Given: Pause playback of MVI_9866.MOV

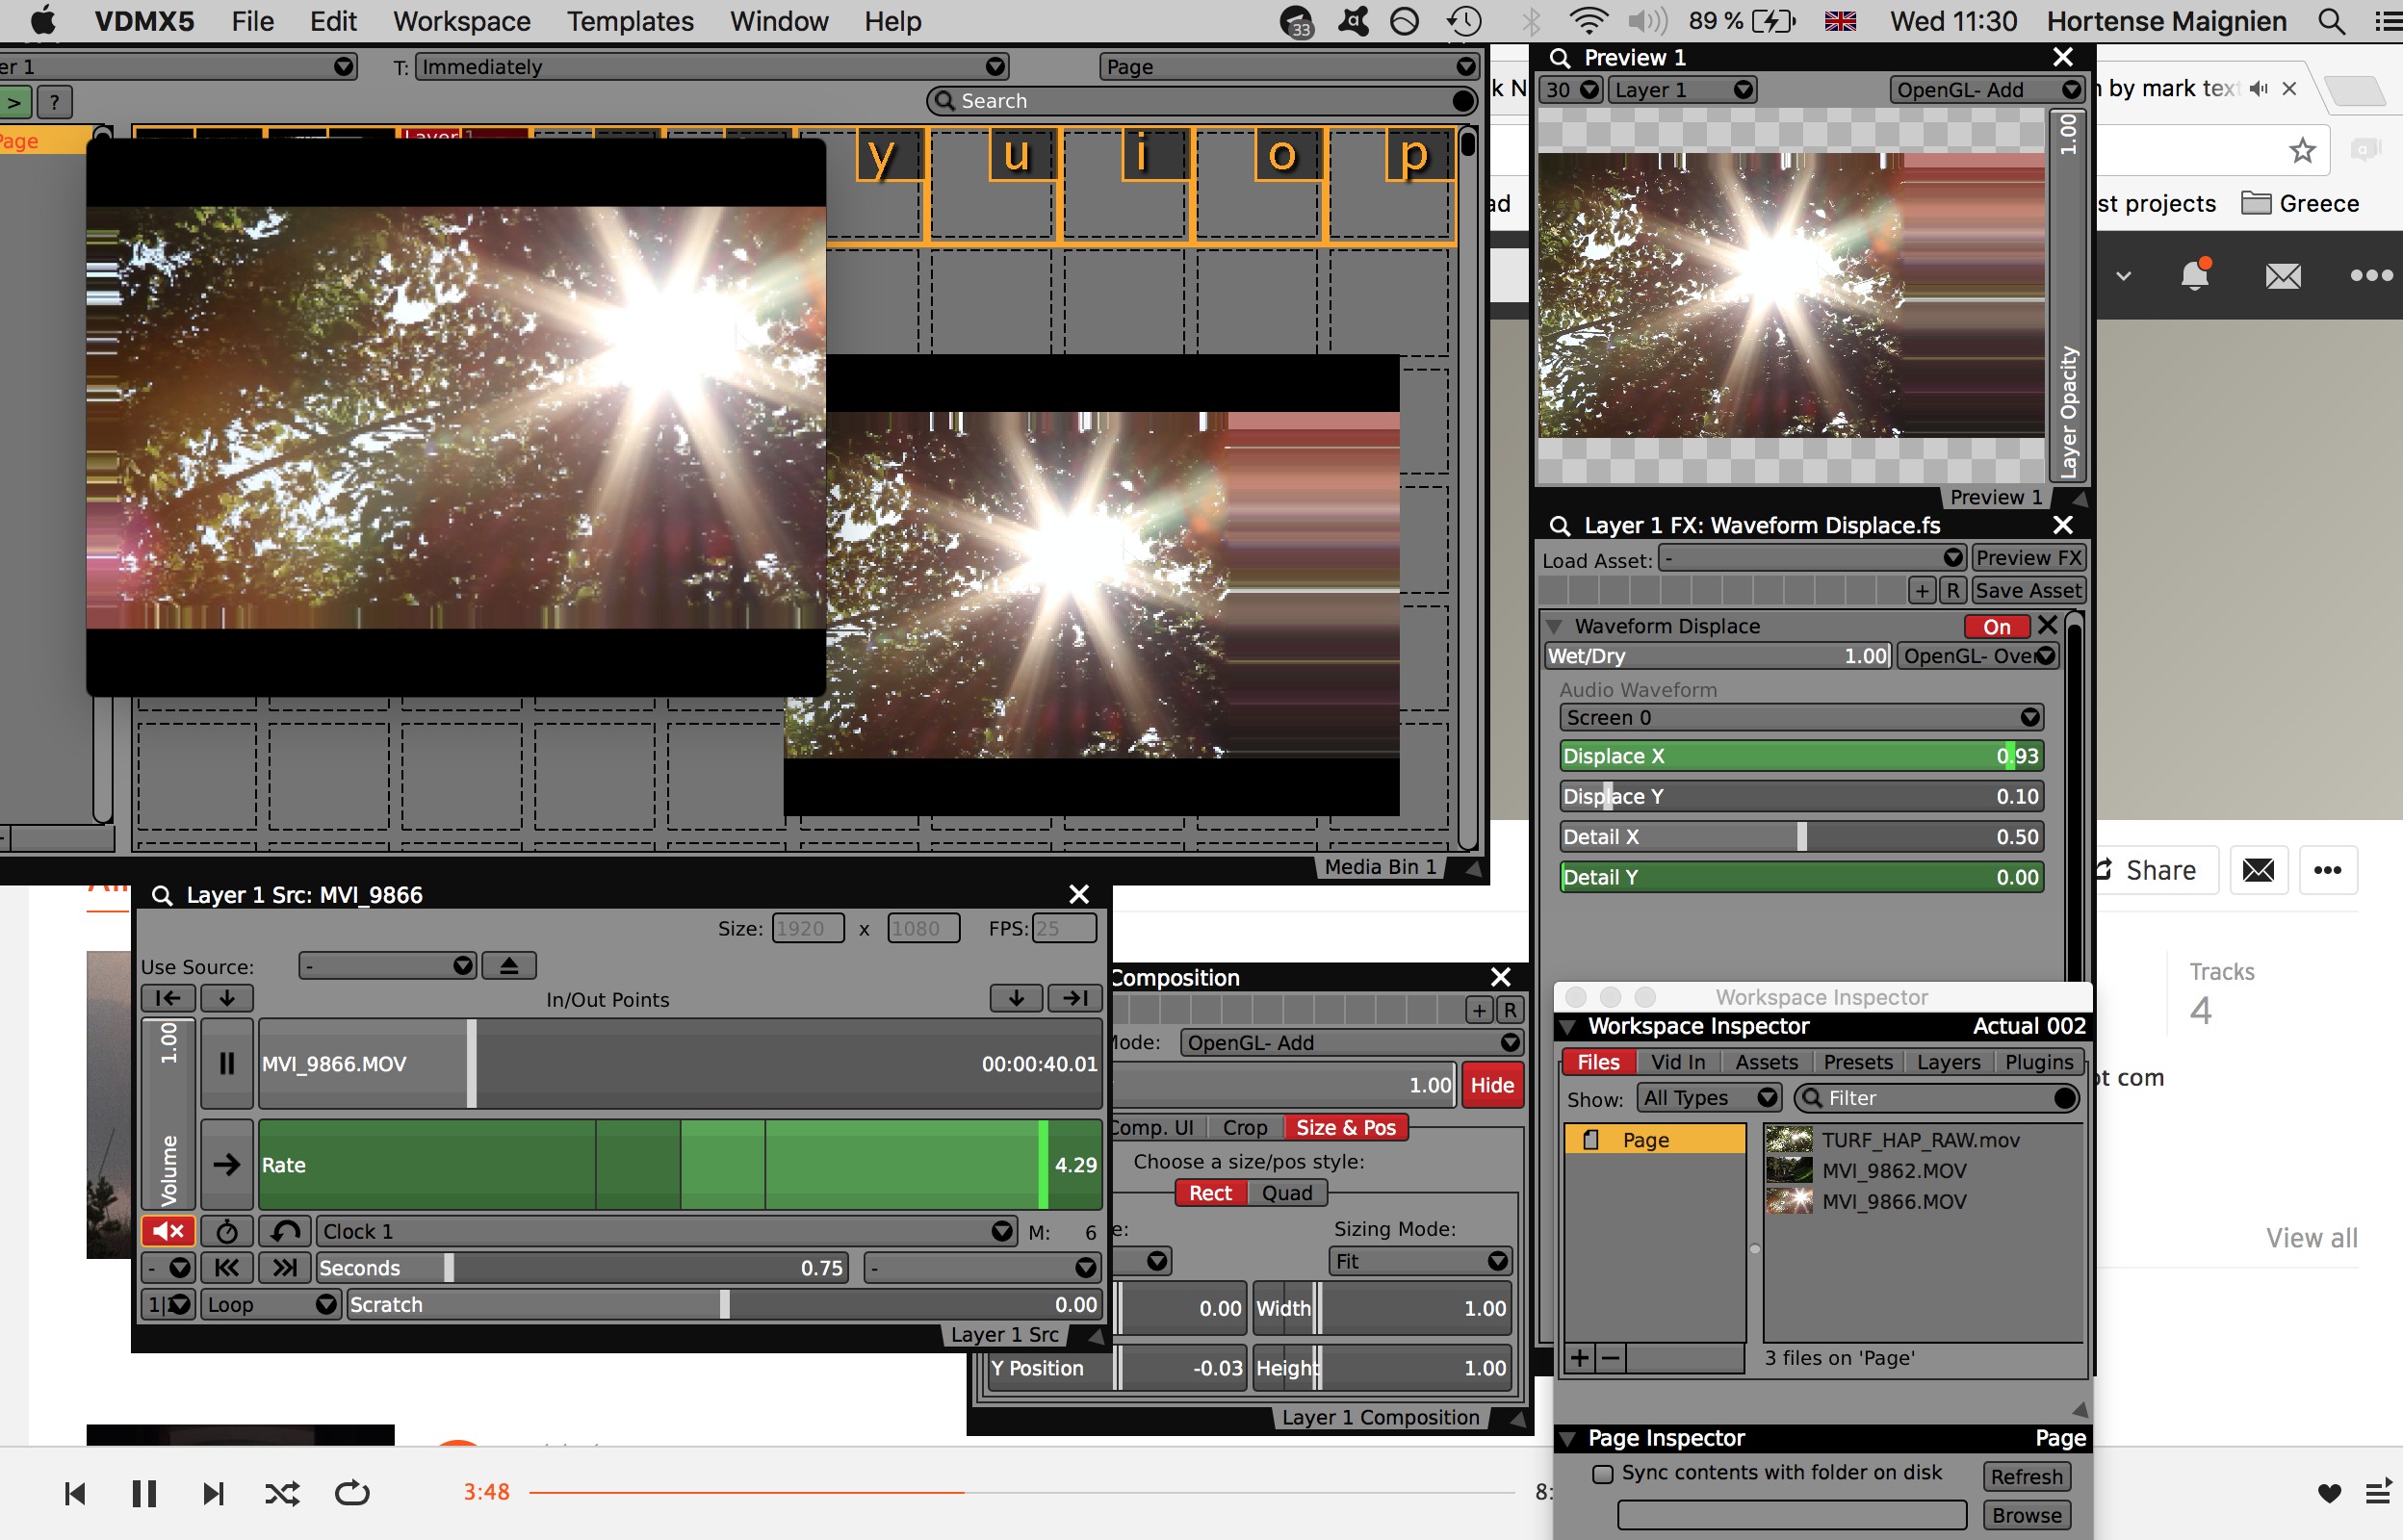Looking at the screenshot, I should [227, 1063].
